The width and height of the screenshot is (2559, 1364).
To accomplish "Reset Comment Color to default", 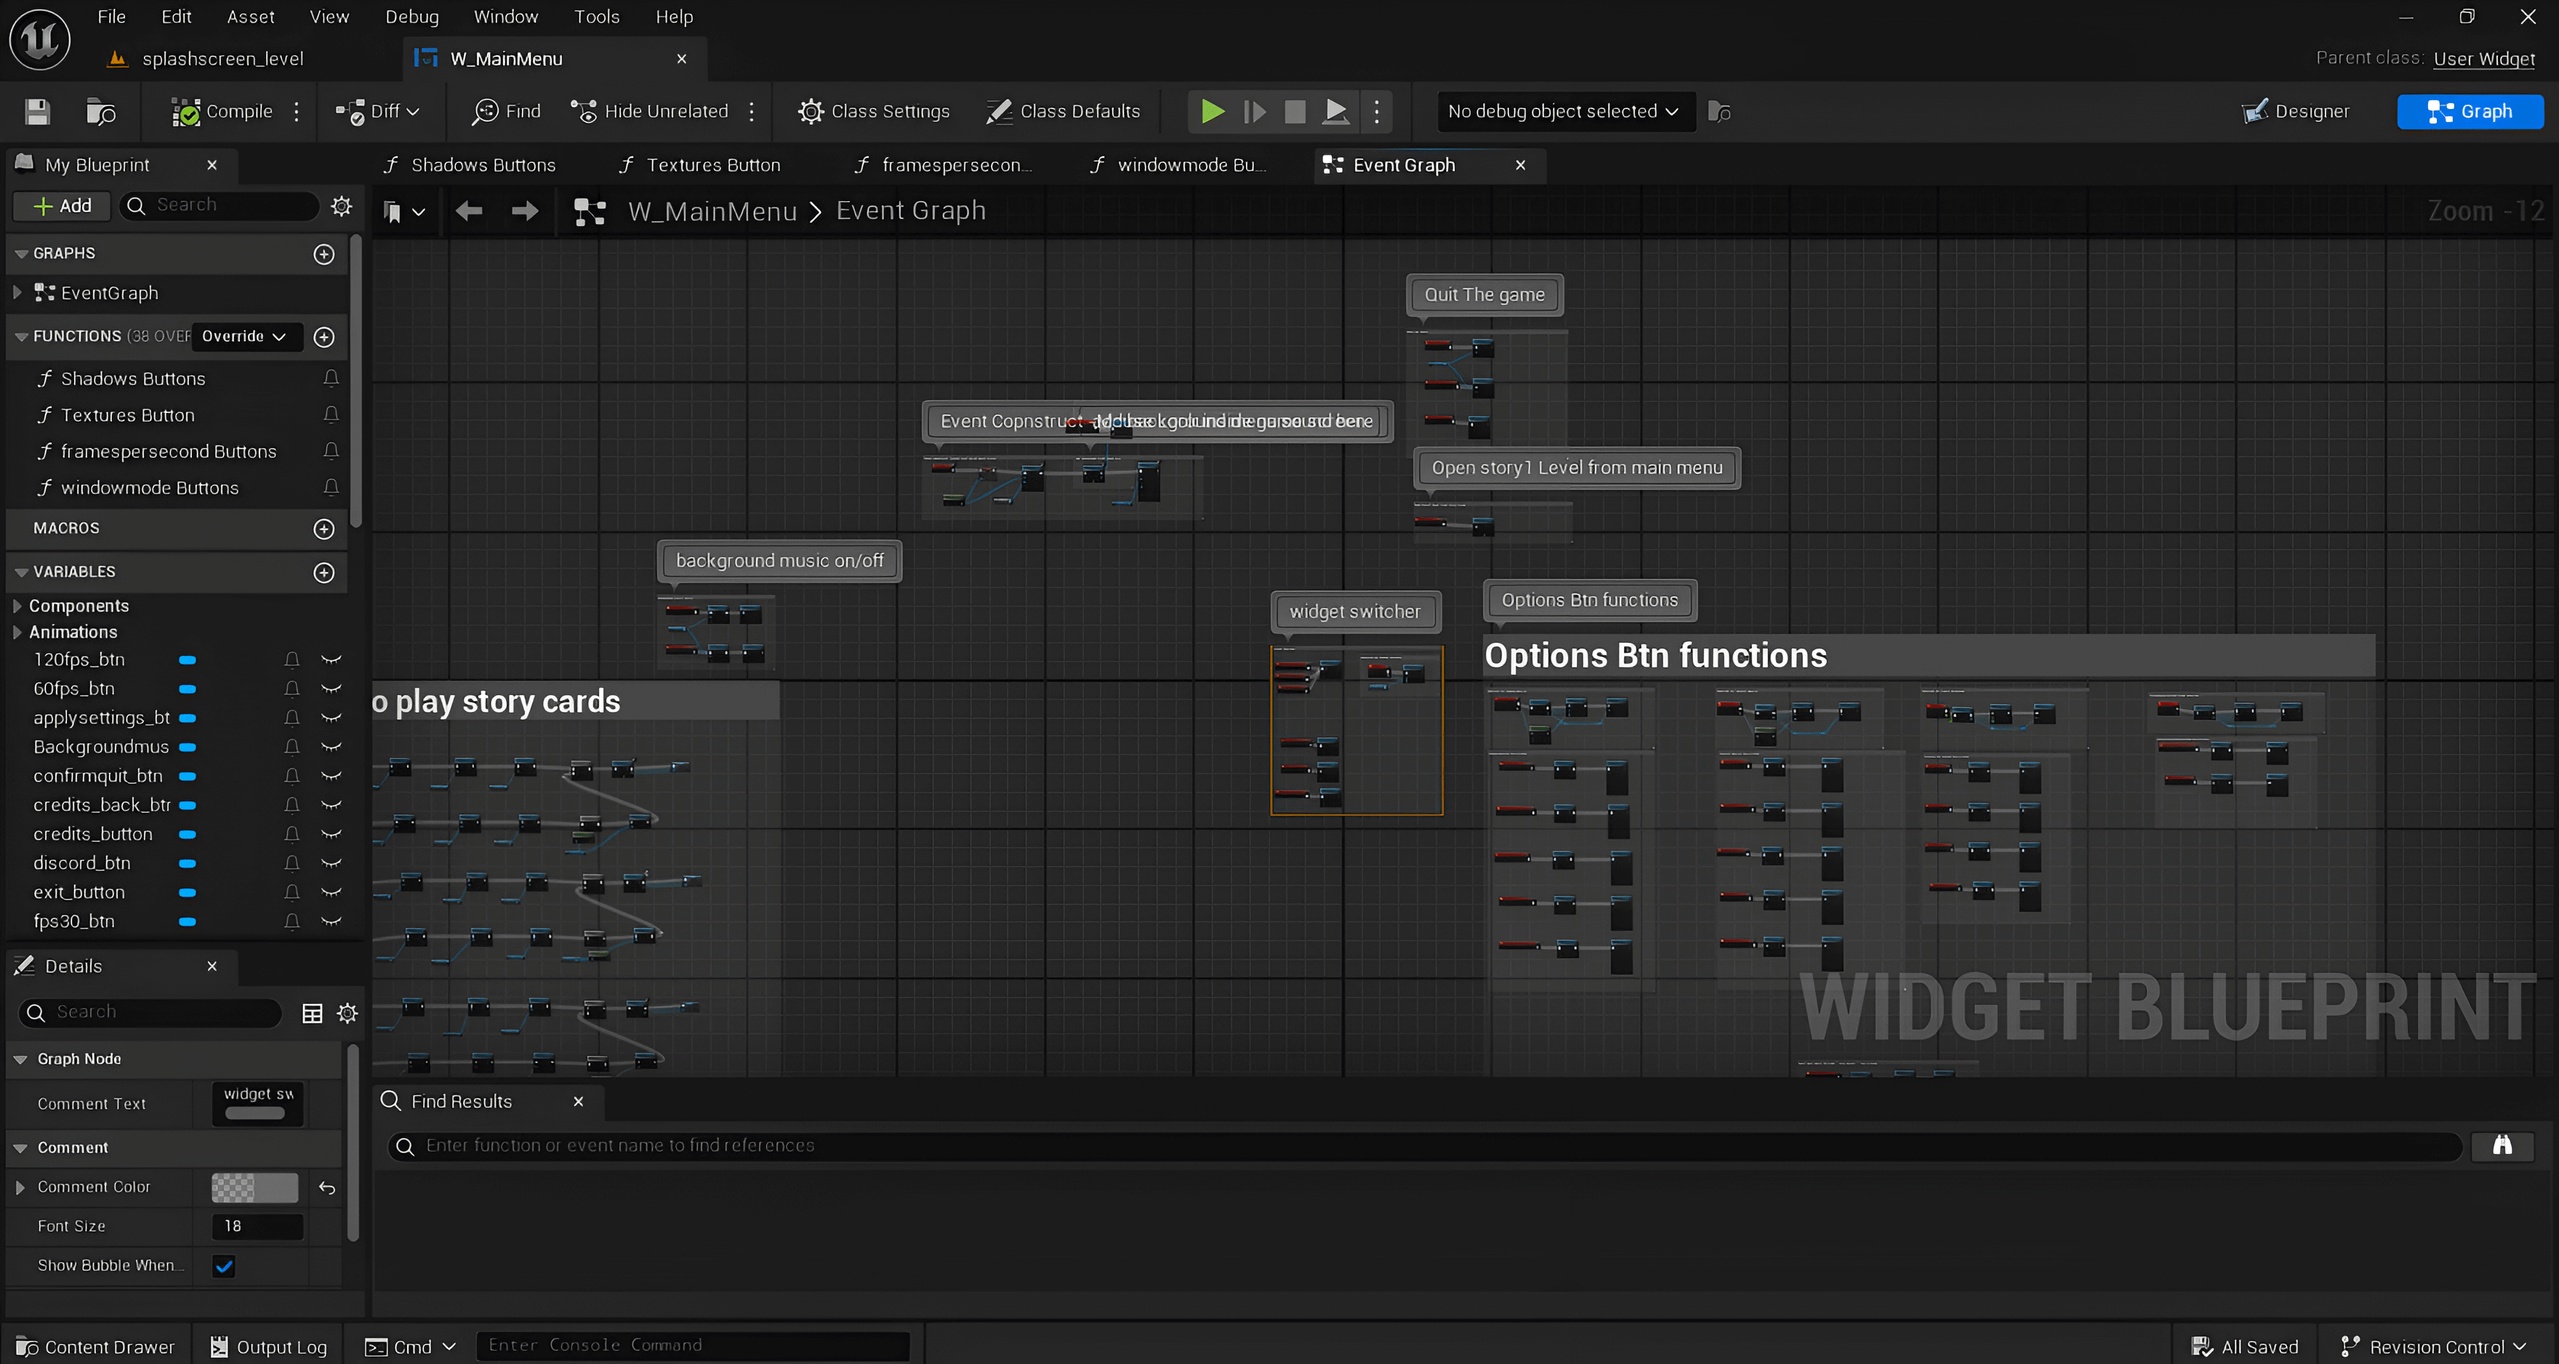I will pos(327,1188).
